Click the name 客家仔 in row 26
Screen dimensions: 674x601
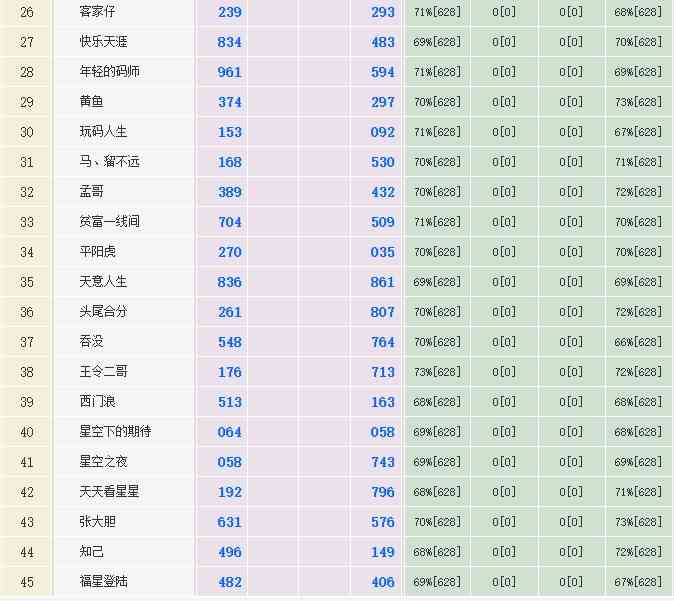(98, 12)
